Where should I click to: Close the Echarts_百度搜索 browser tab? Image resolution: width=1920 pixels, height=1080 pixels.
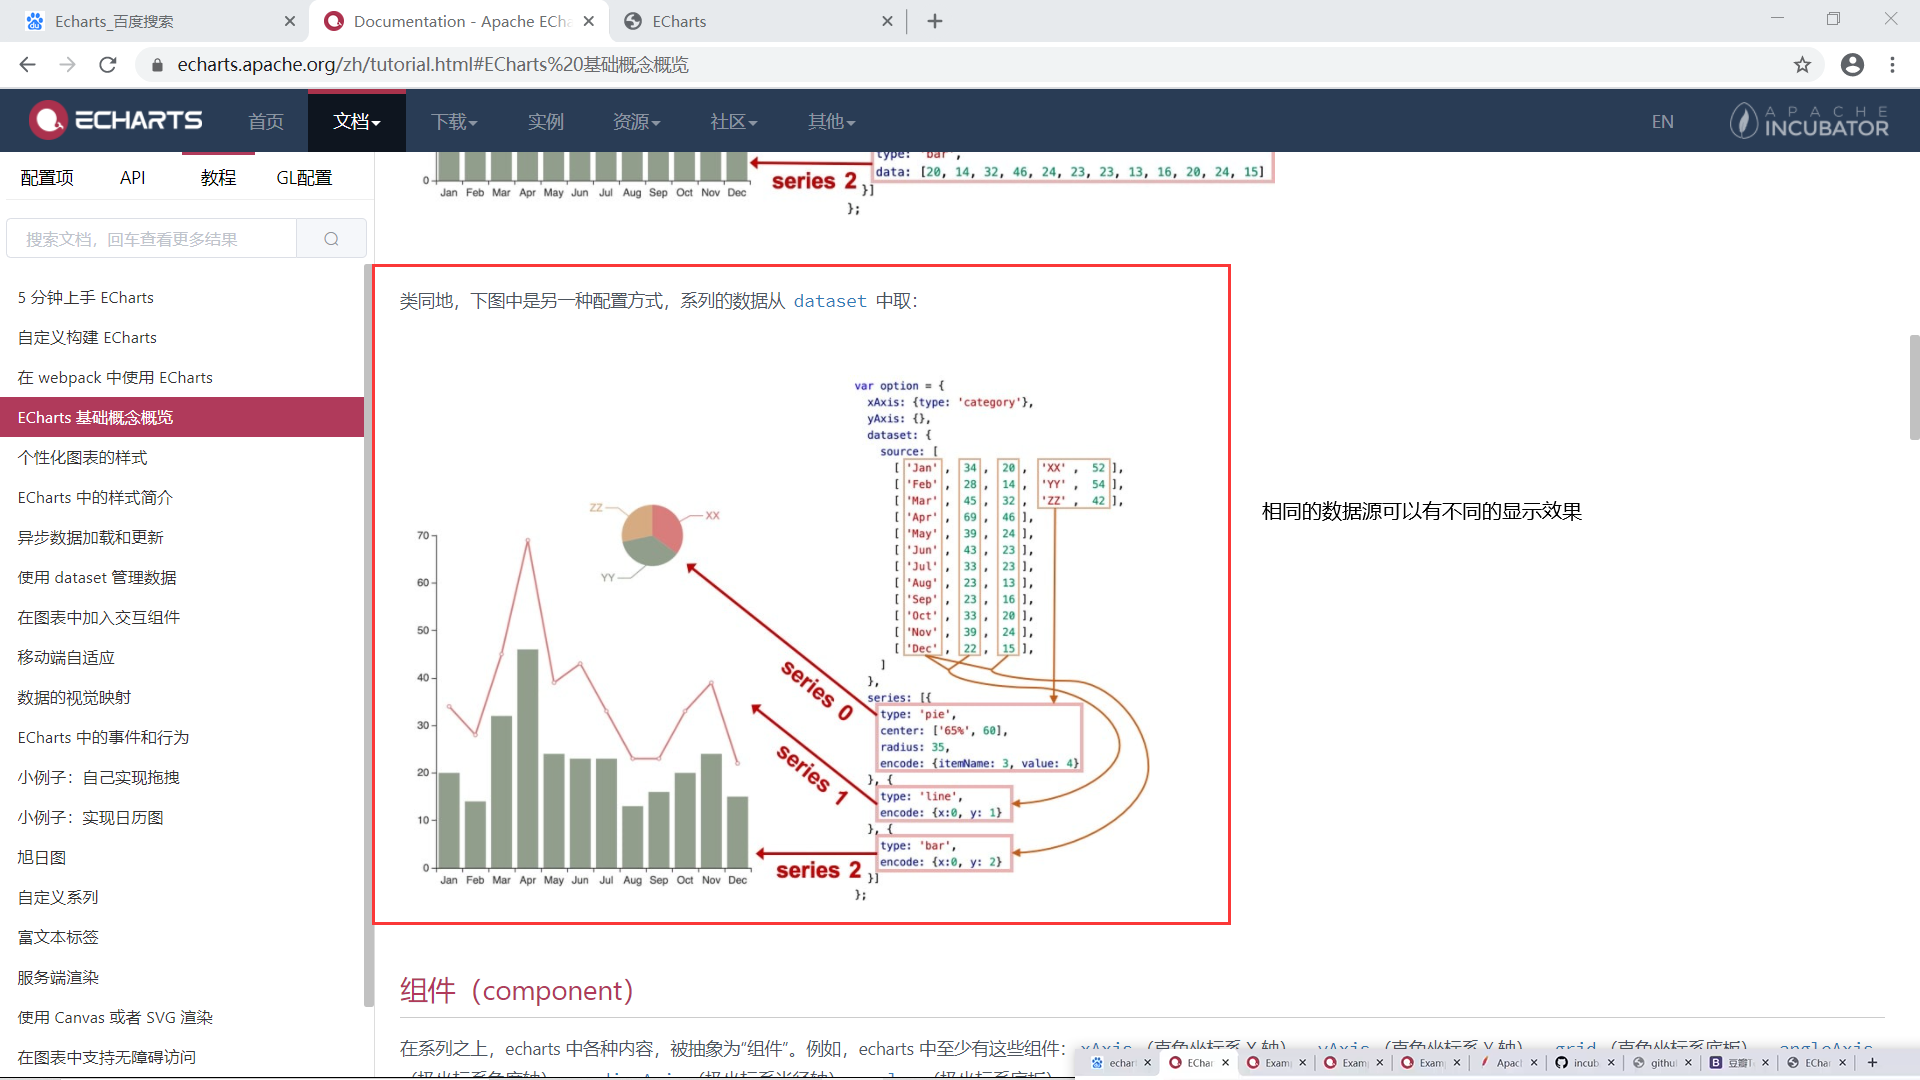[x=289, y=21]
